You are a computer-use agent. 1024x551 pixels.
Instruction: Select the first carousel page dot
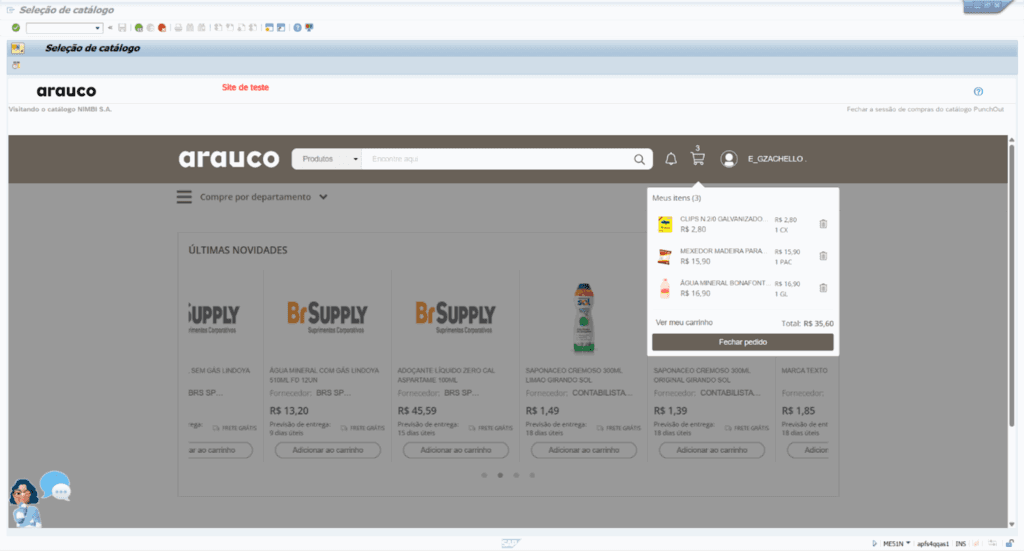pos(484,475)
